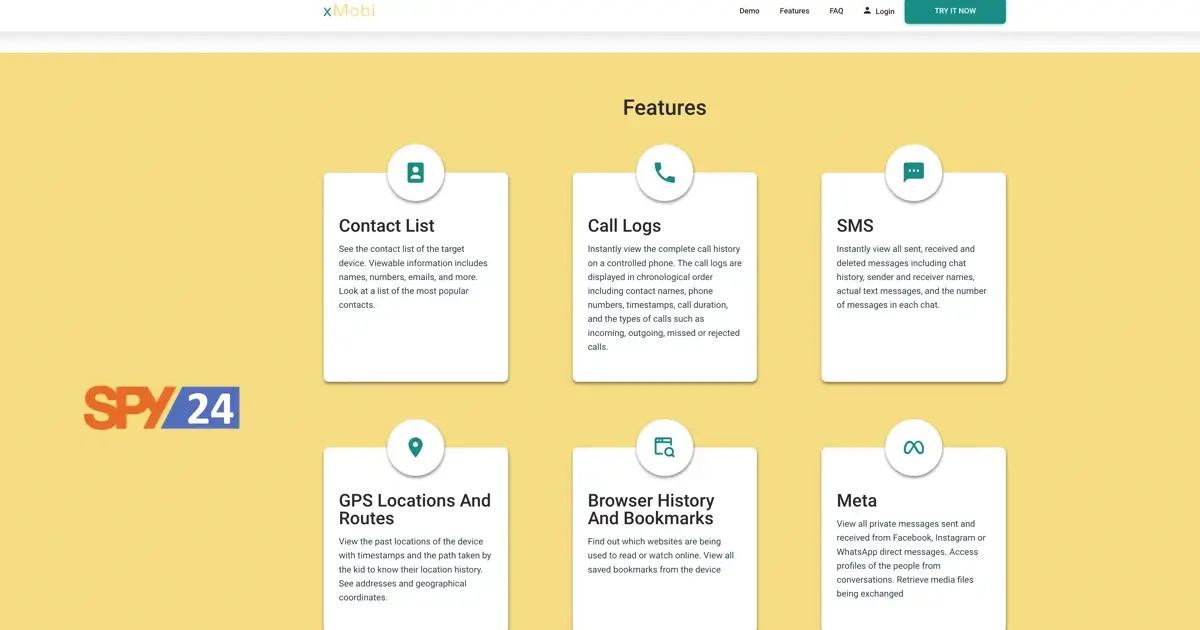Click the Features section title
Viewport: 1200px width, 630px height.
tap(665, 108)
